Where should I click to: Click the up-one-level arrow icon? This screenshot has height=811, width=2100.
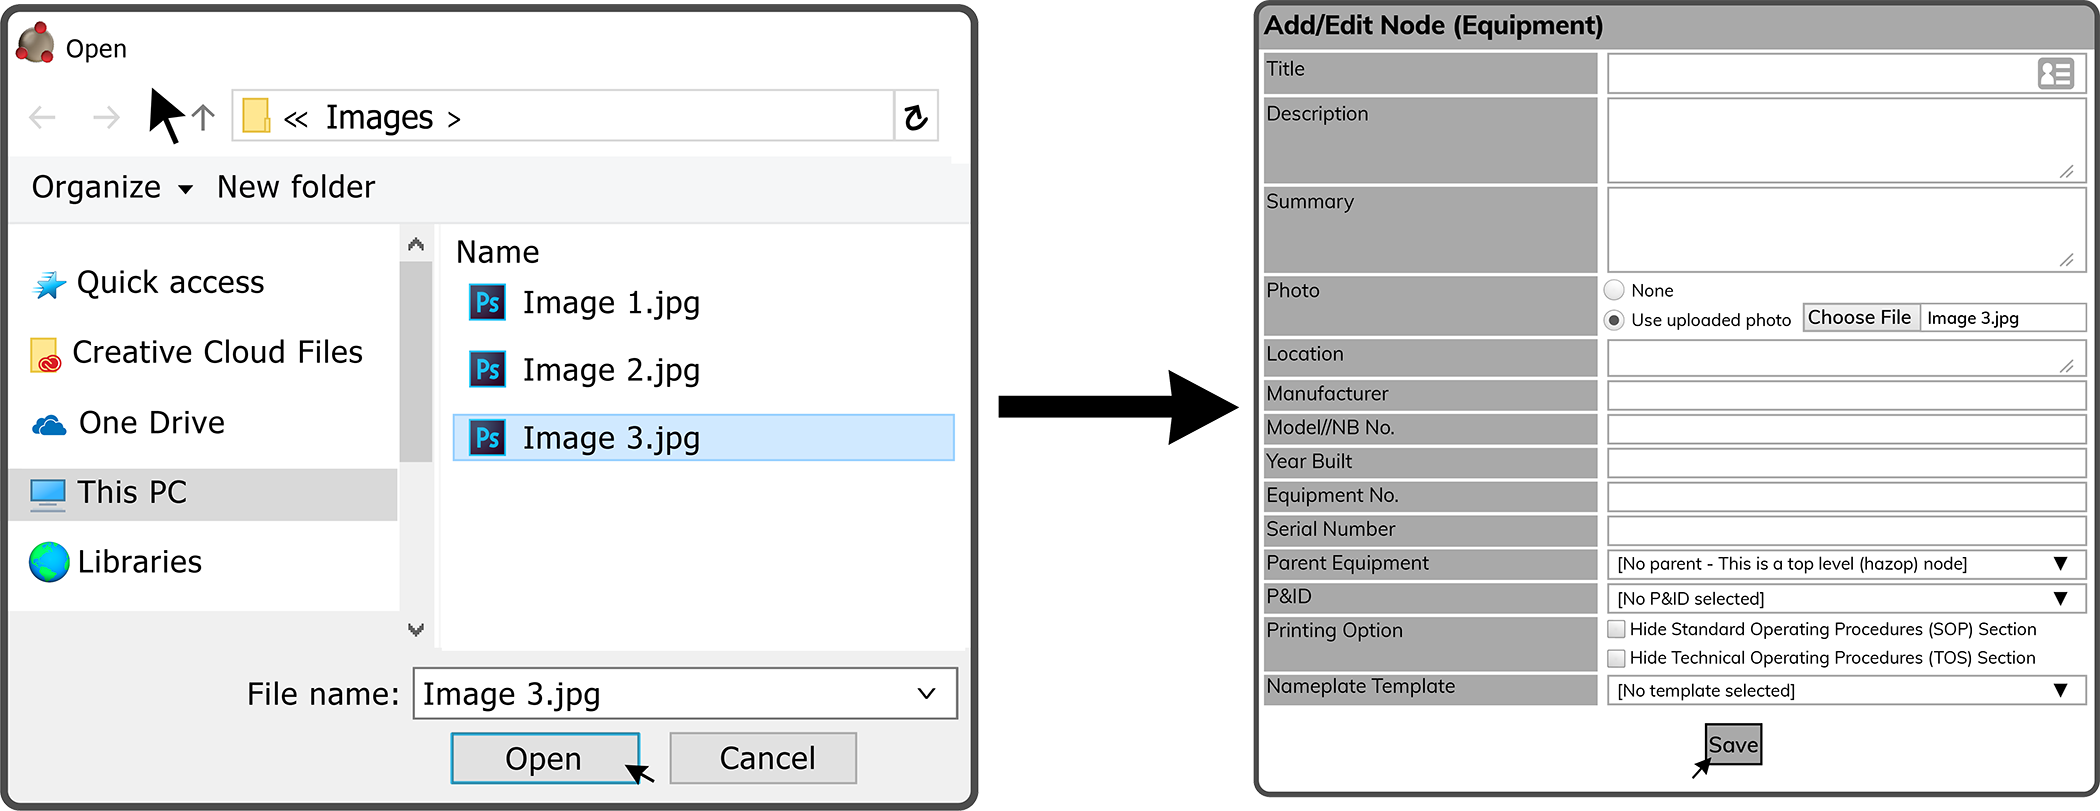coord(203,117)
